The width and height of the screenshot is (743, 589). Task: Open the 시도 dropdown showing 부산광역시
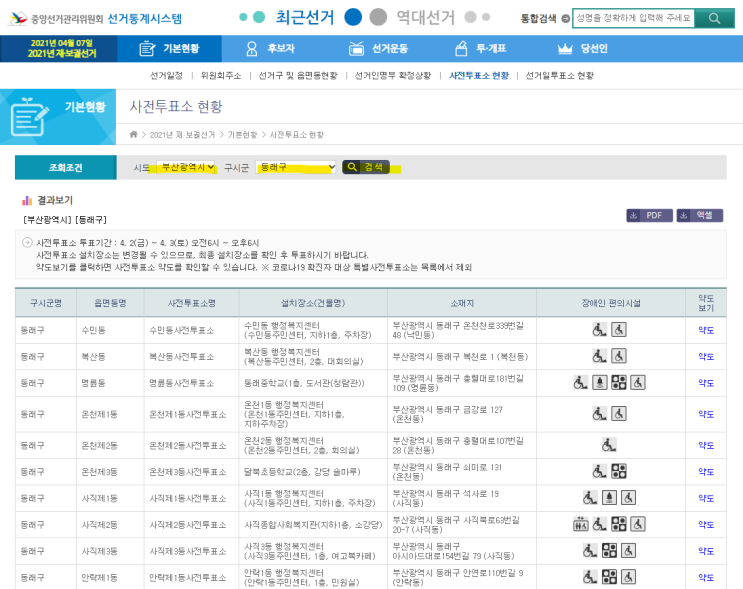pos(186,167)
